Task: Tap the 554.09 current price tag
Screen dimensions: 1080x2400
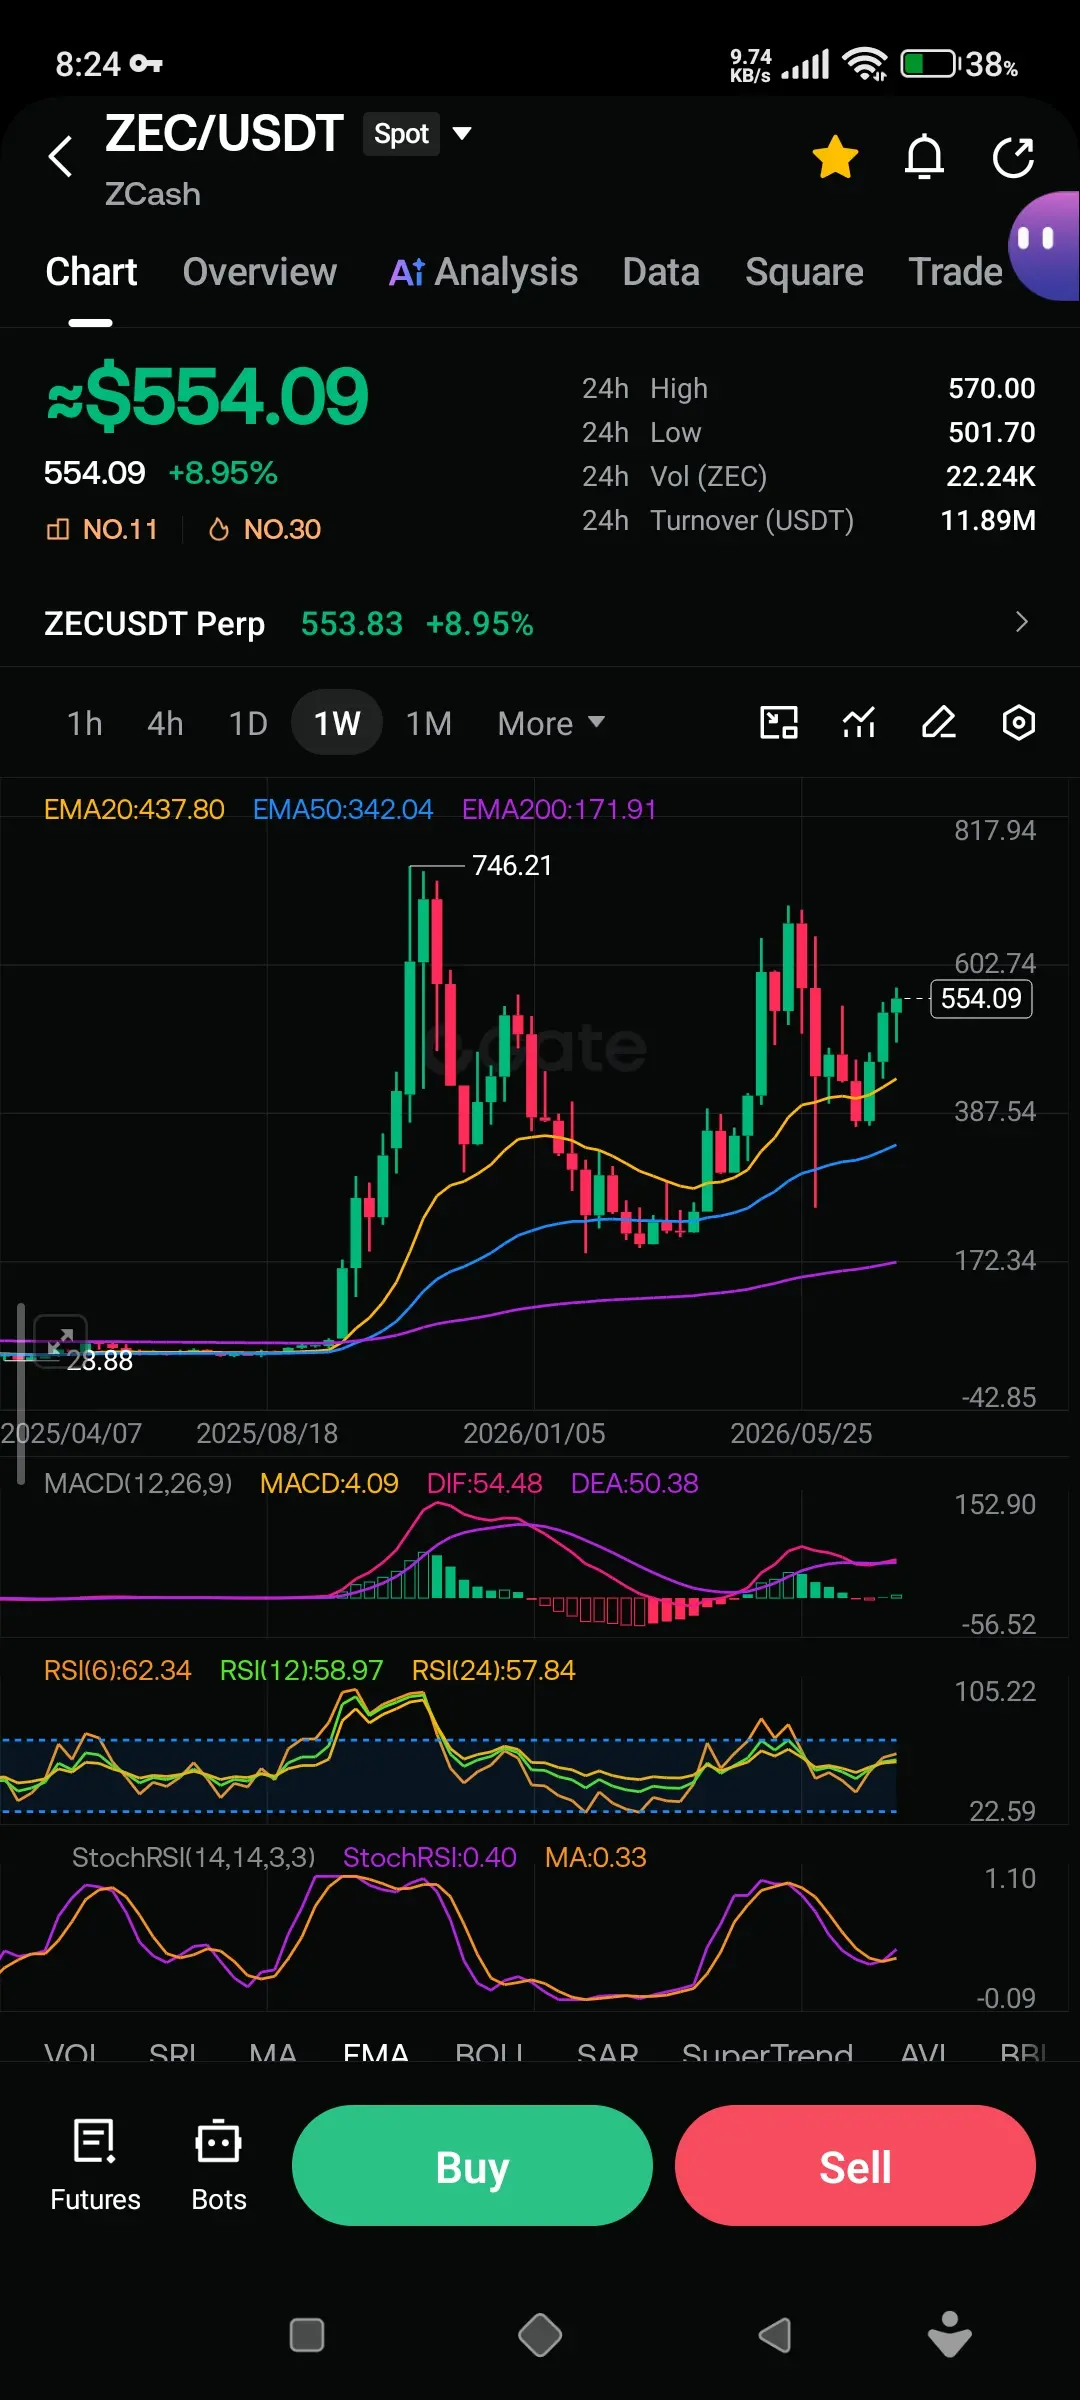Action: (x=981, y=998)
